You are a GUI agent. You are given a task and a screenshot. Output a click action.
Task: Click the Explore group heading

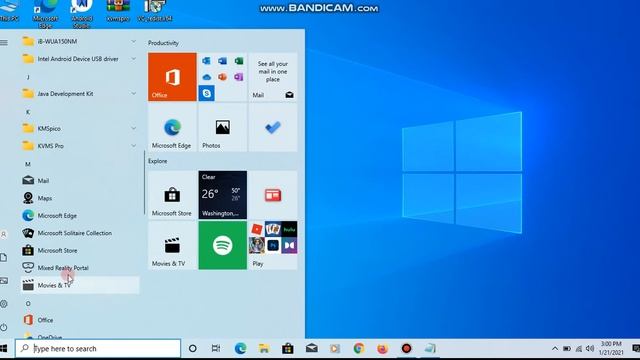[x=158, y=161]
